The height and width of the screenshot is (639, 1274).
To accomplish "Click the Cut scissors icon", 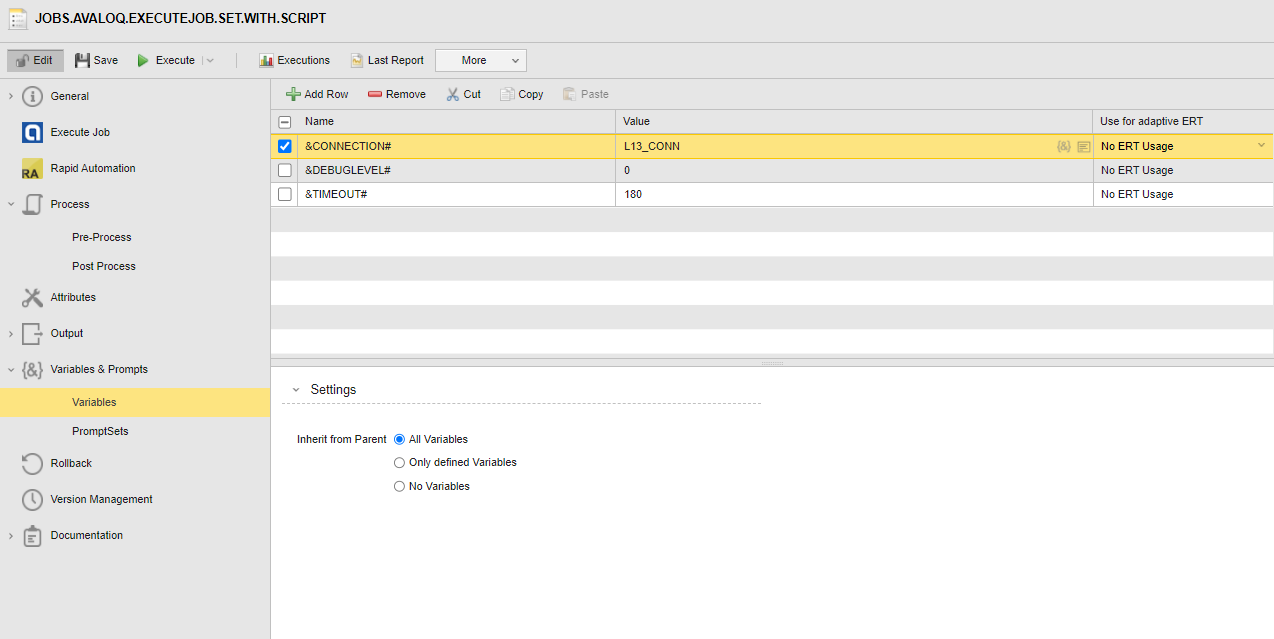I will click(453, 94).
